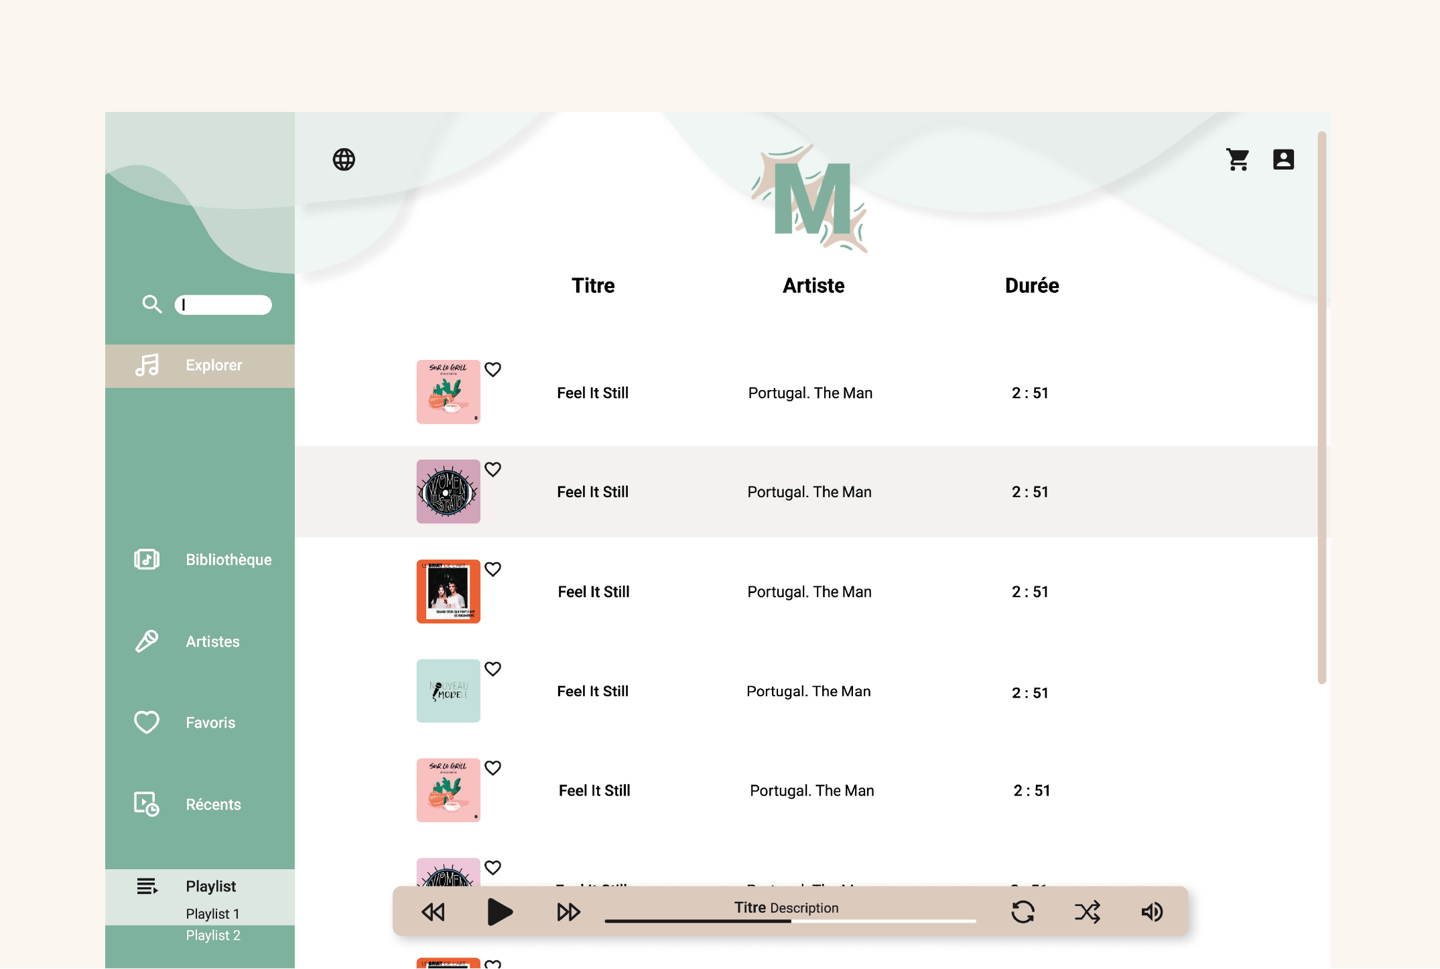Seek on the player progress bar
This screenshot has width=1440, height=969.
point(790,921)
